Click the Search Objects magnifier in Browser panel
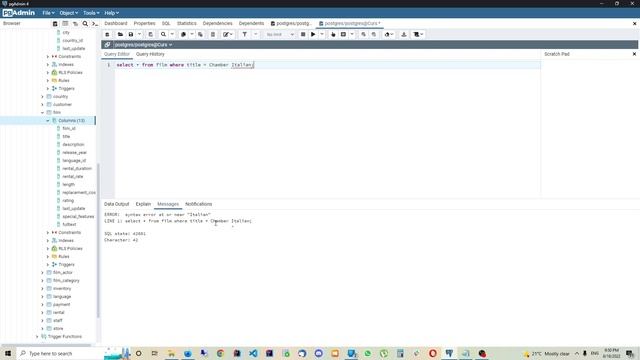 pos(85,24)
